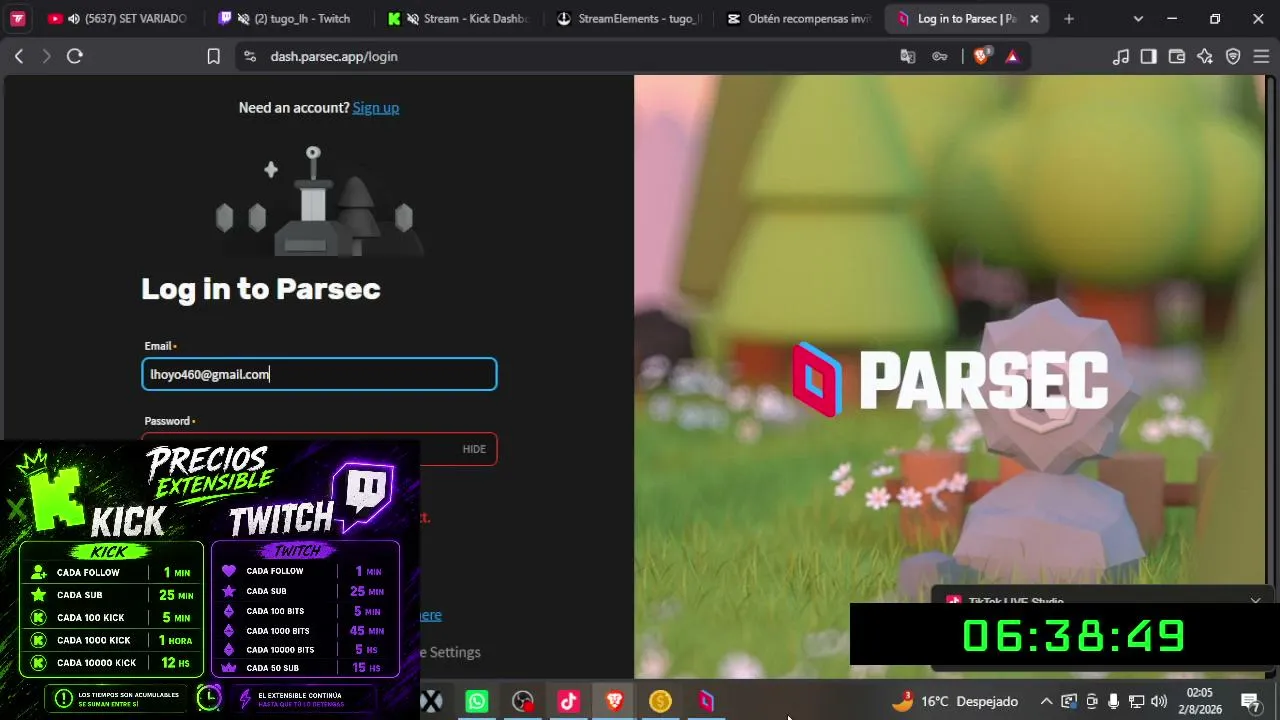Open the saved passwords key icon
Image resolution: width=1280 pixels, height=720 pixels.
coord(940,57)
